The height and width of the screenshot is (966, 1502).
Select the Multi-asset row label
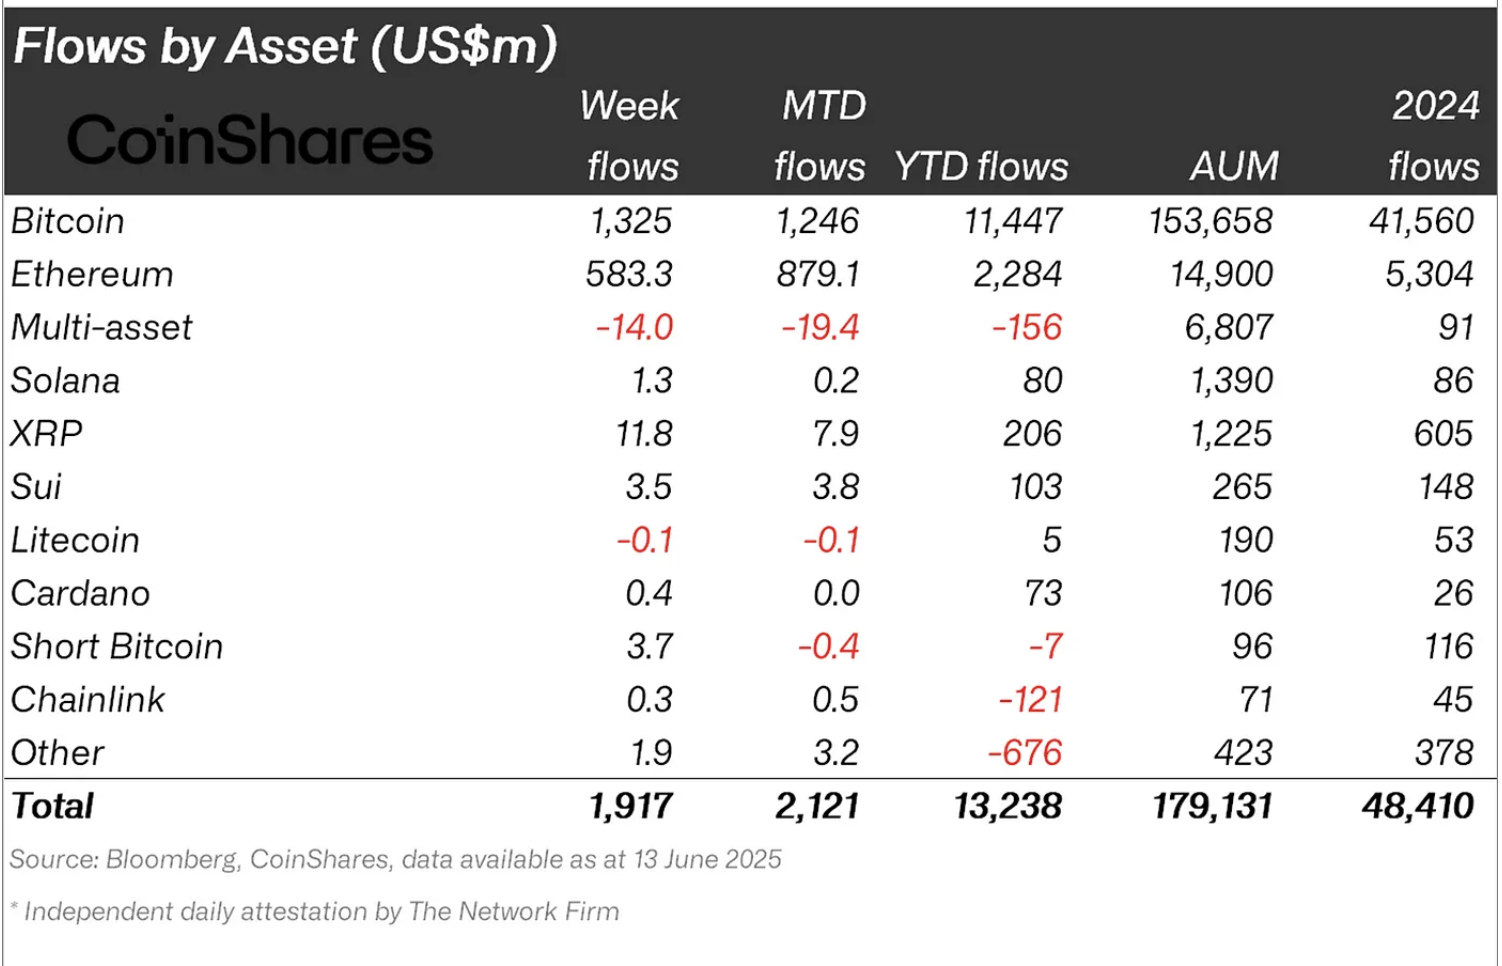(x=101, y=327)
